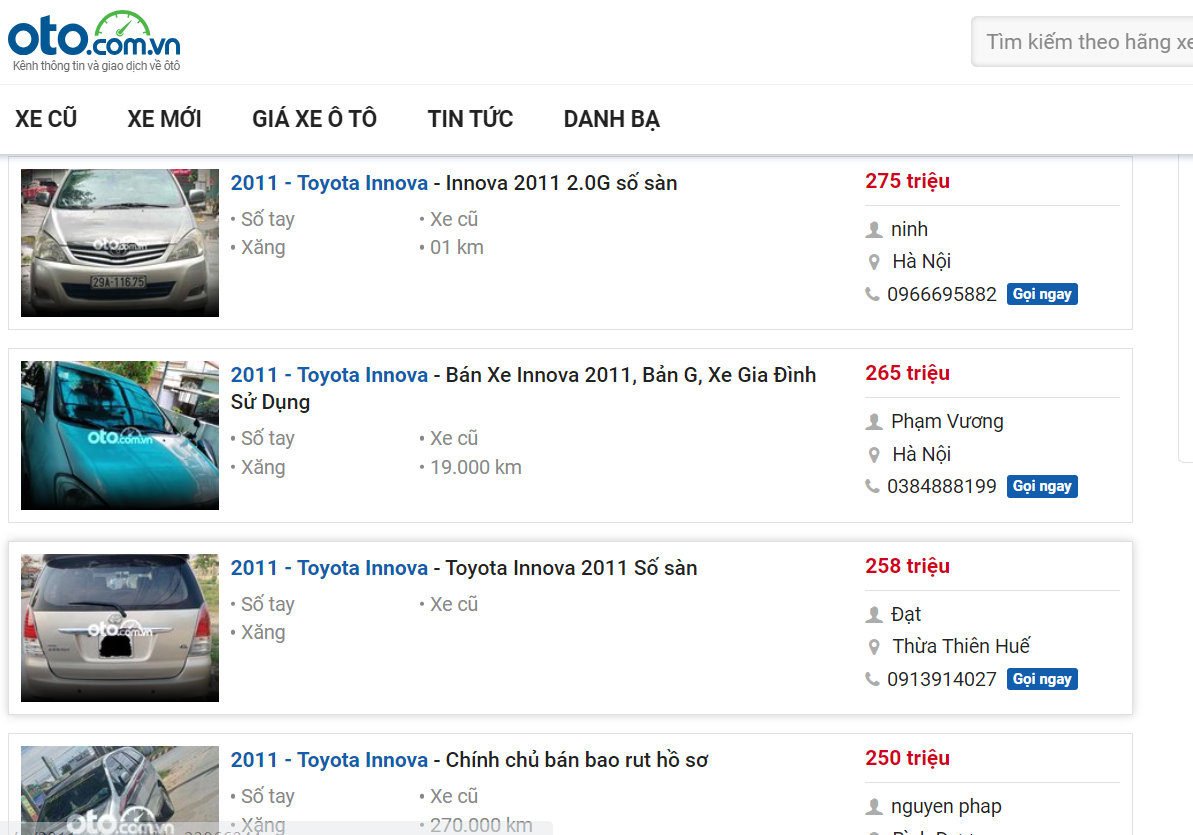Open the XE MỚI menu
The height and width of the screenshot is (835, 1193).
point(164,119)
